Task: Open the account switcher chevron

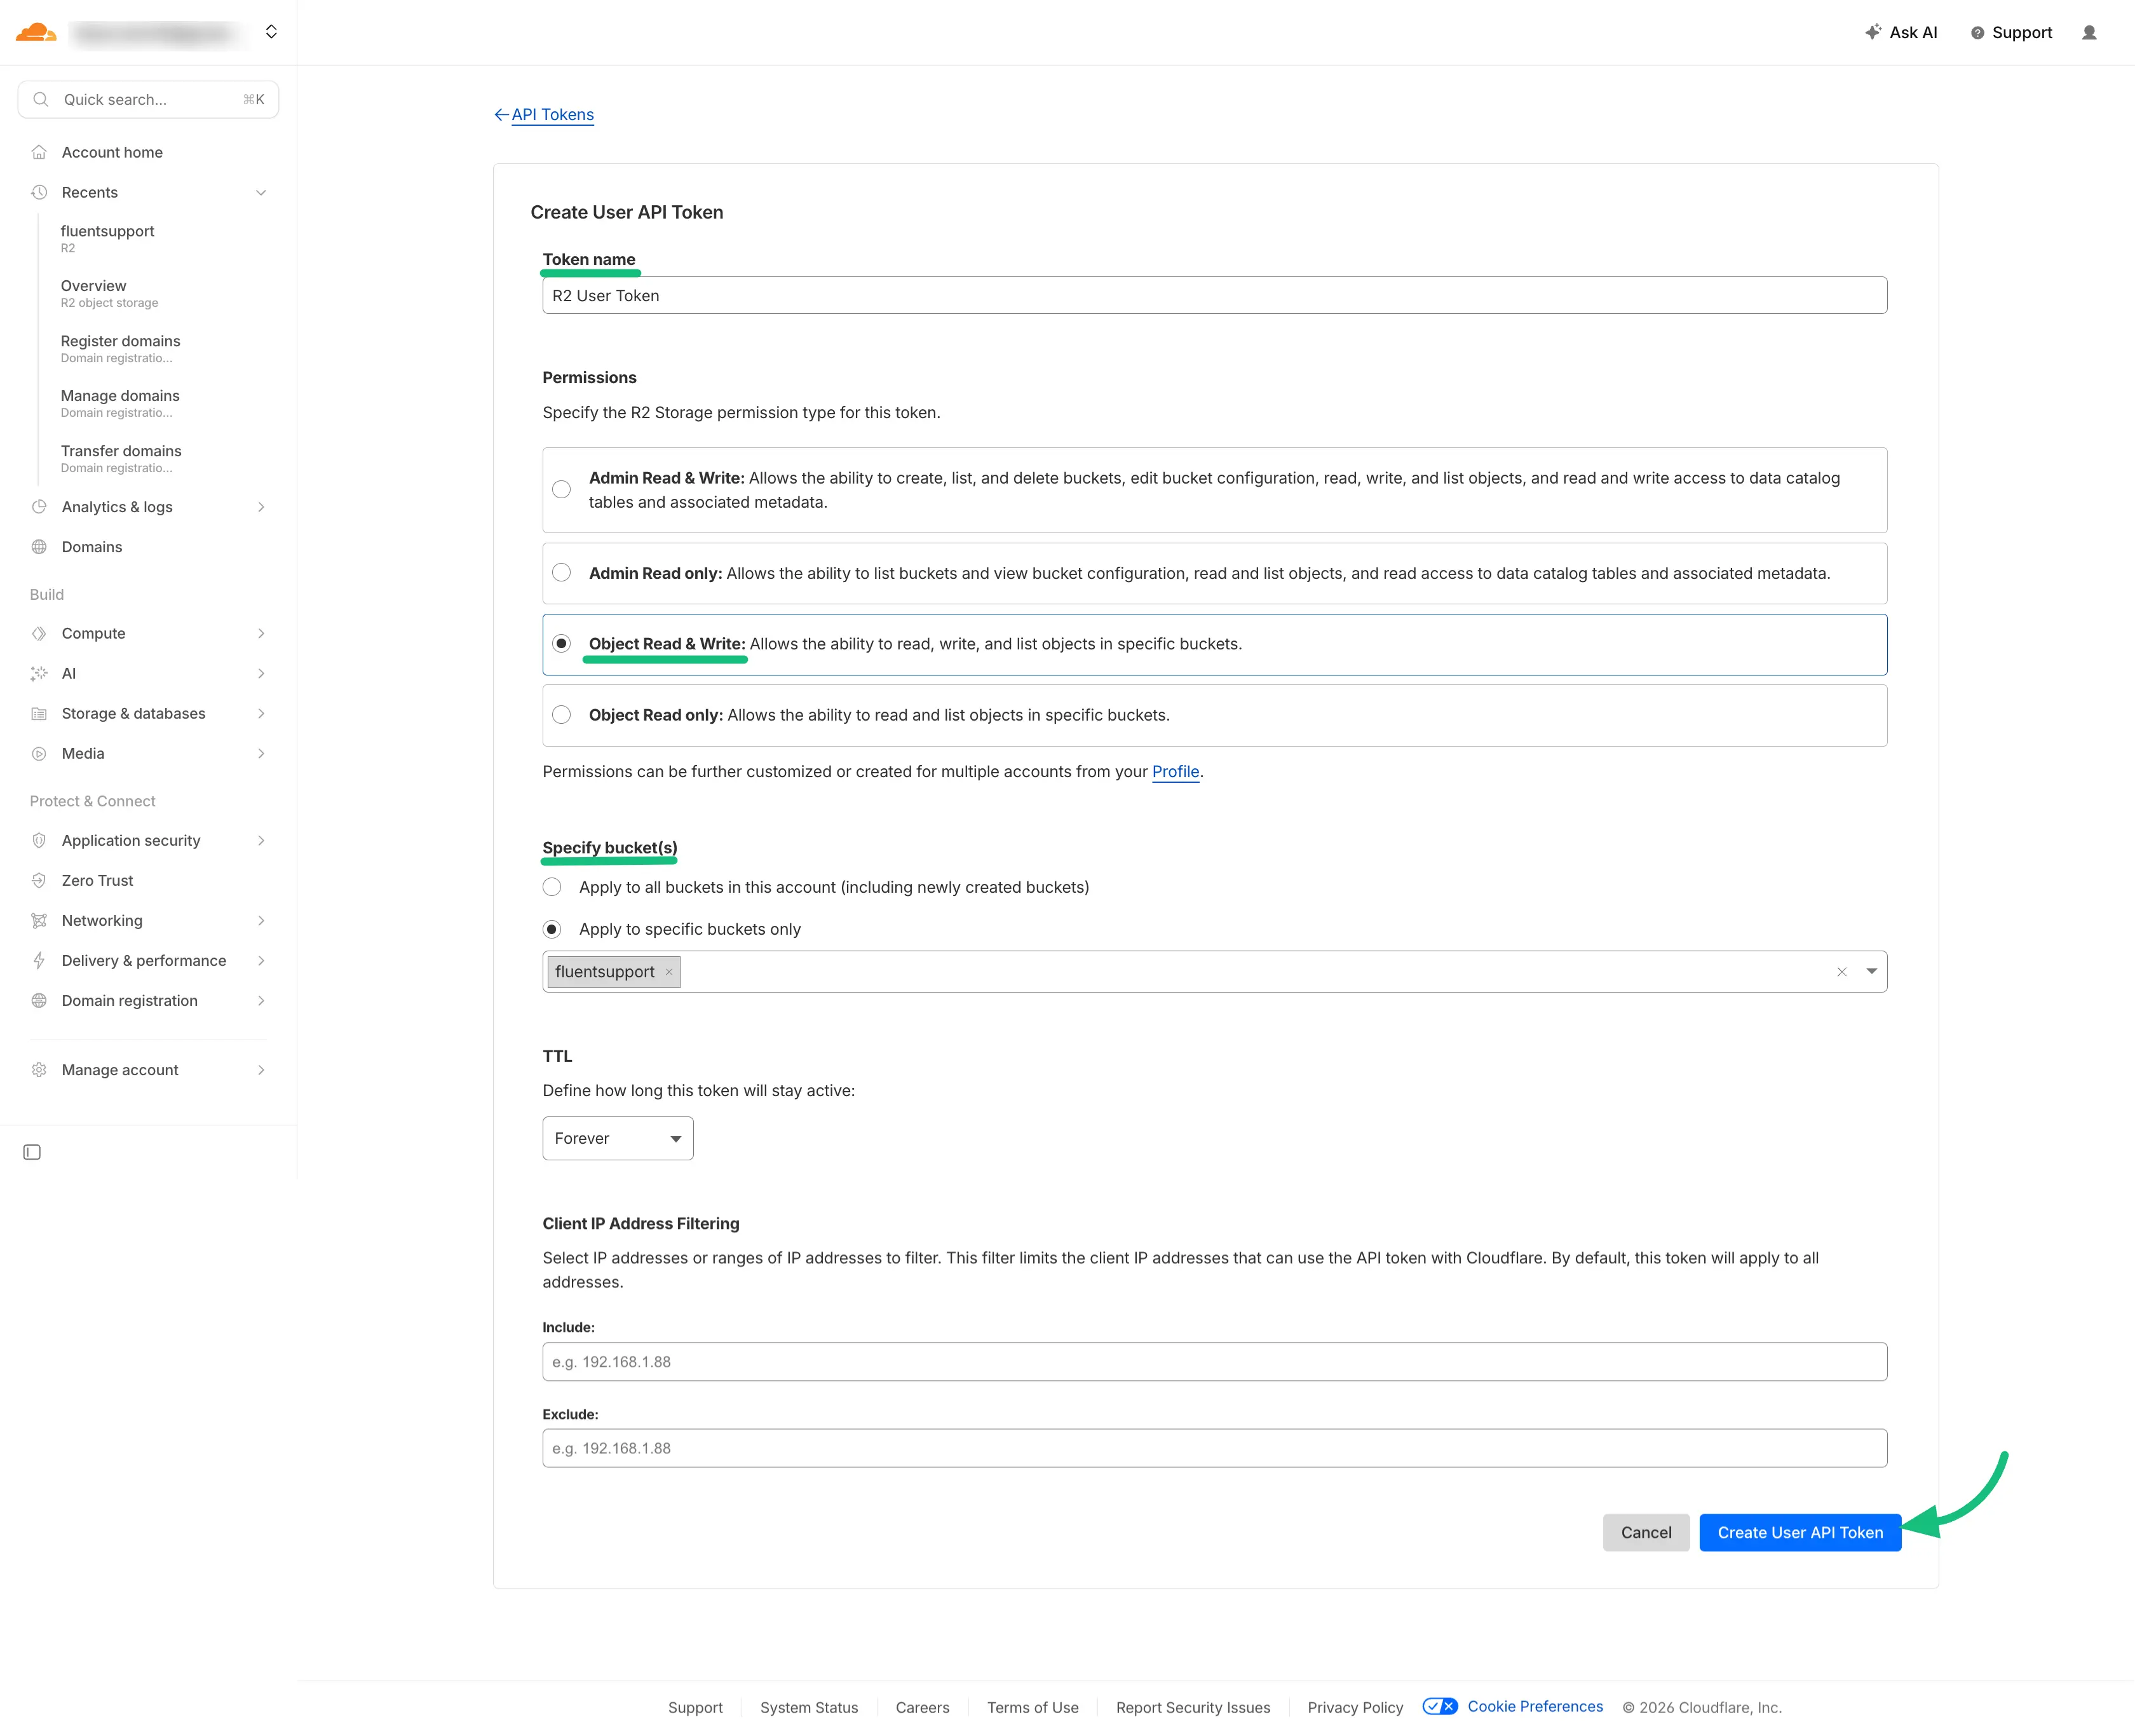Action: coord(271,32)
